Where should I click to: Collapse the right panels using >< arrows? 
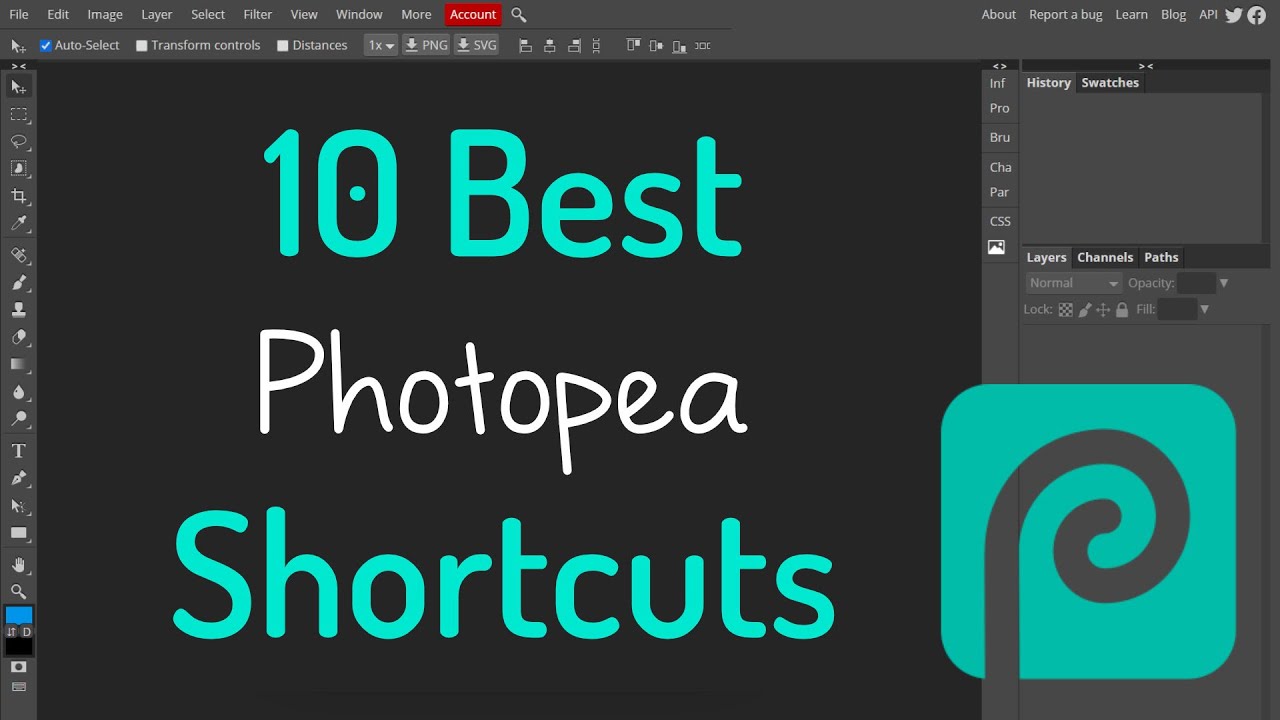[1146, 66]
